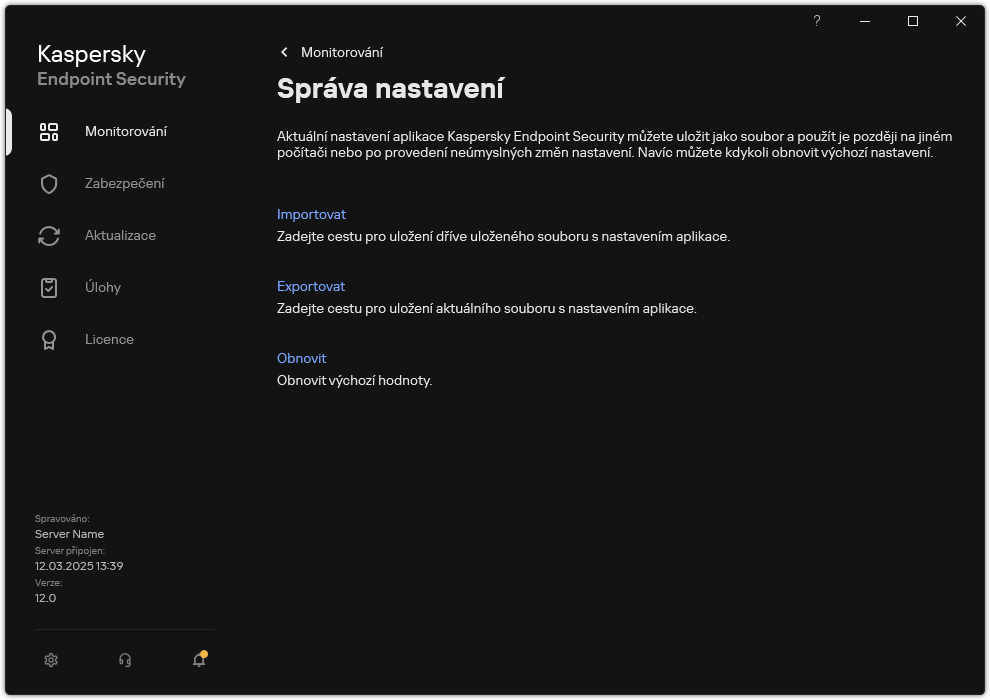The width and height of the screenshot is (990, 700).
Task: Restore defaults using the Obnovit link
Action: click(300, 358)
